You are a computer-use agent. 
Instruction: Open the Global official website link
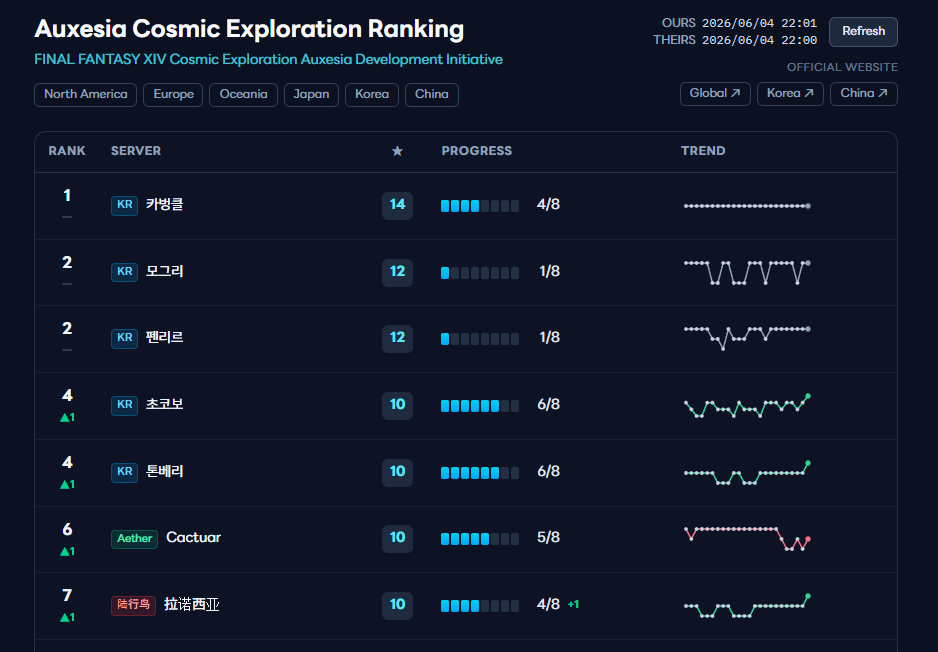point(715,94)
